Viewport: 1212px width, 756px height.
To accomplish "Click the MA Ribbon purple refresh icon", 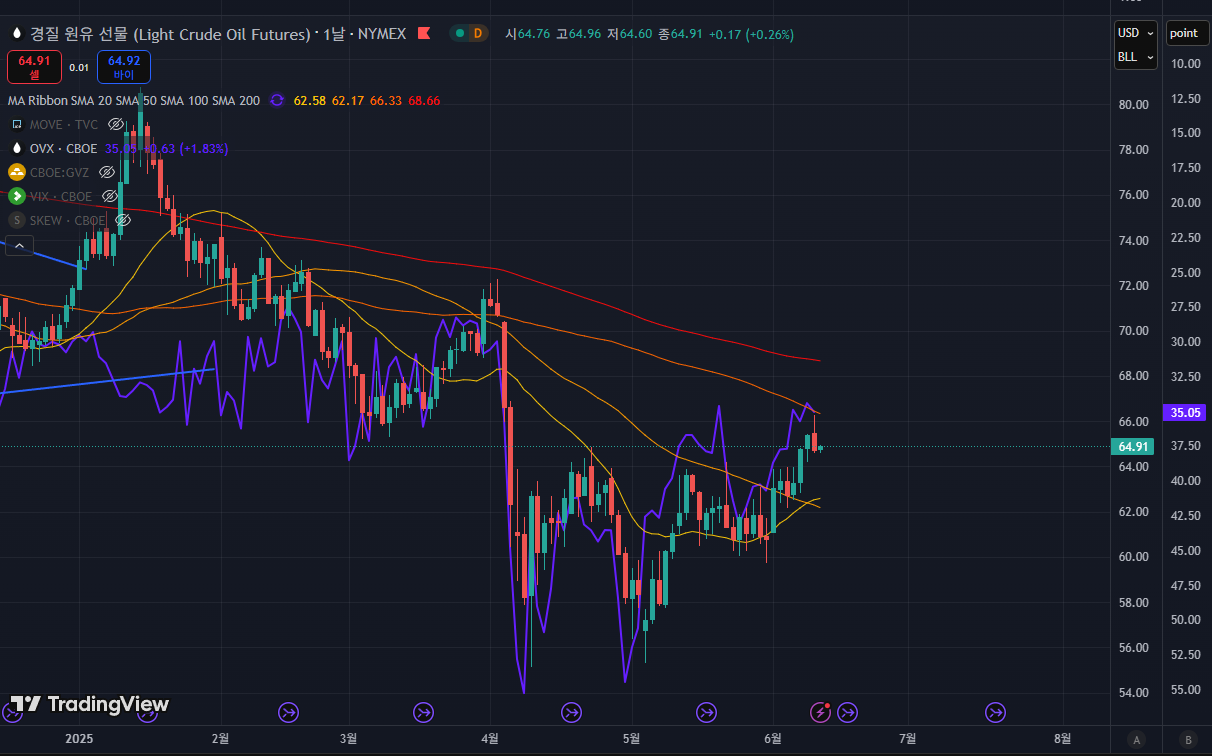I will [x=276, y=101].
